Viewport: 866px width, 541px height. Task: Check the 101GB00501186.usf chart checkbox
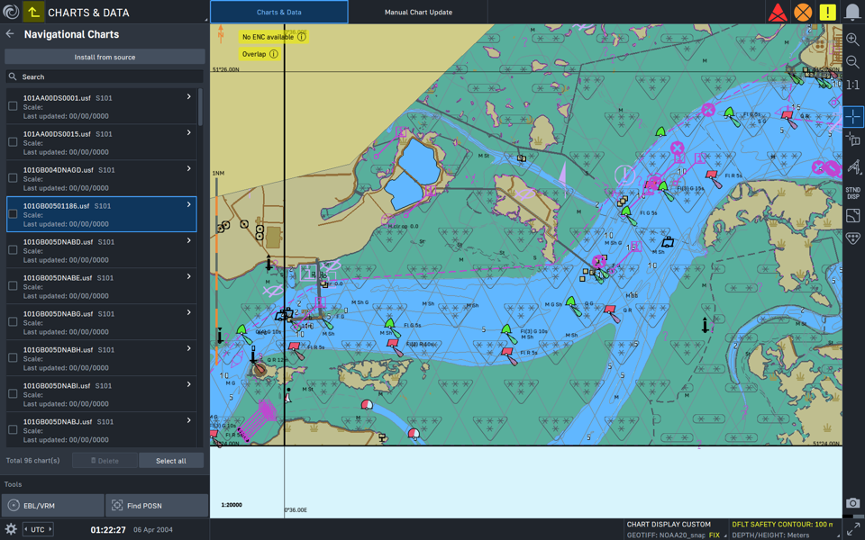13,214
